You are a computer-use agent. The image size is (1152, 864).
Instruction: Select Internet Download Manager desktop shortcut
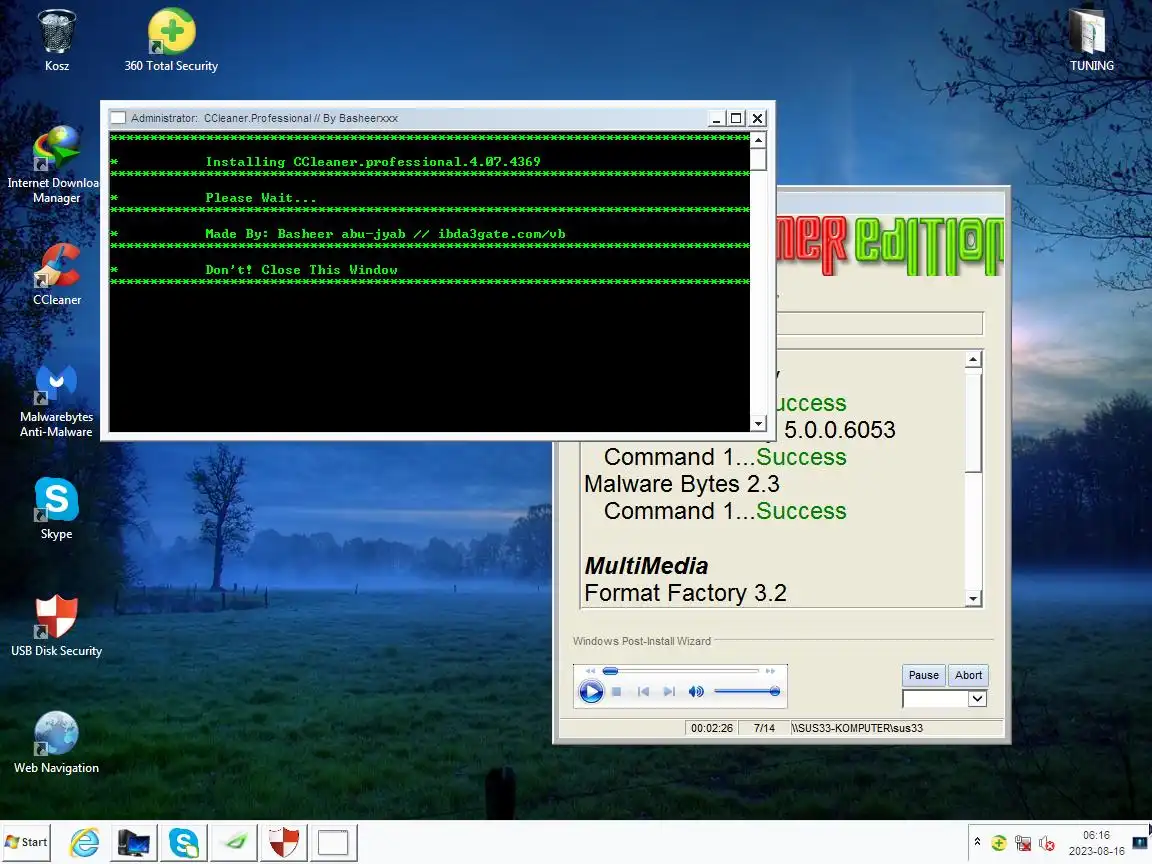coord(55,165)
